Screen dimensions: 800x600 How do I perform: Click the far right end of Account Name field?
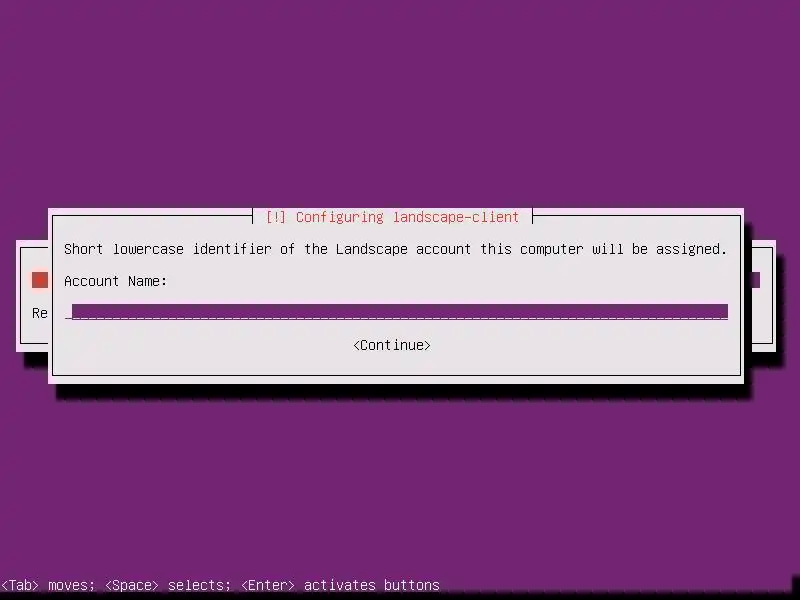(x=724, y=312)
